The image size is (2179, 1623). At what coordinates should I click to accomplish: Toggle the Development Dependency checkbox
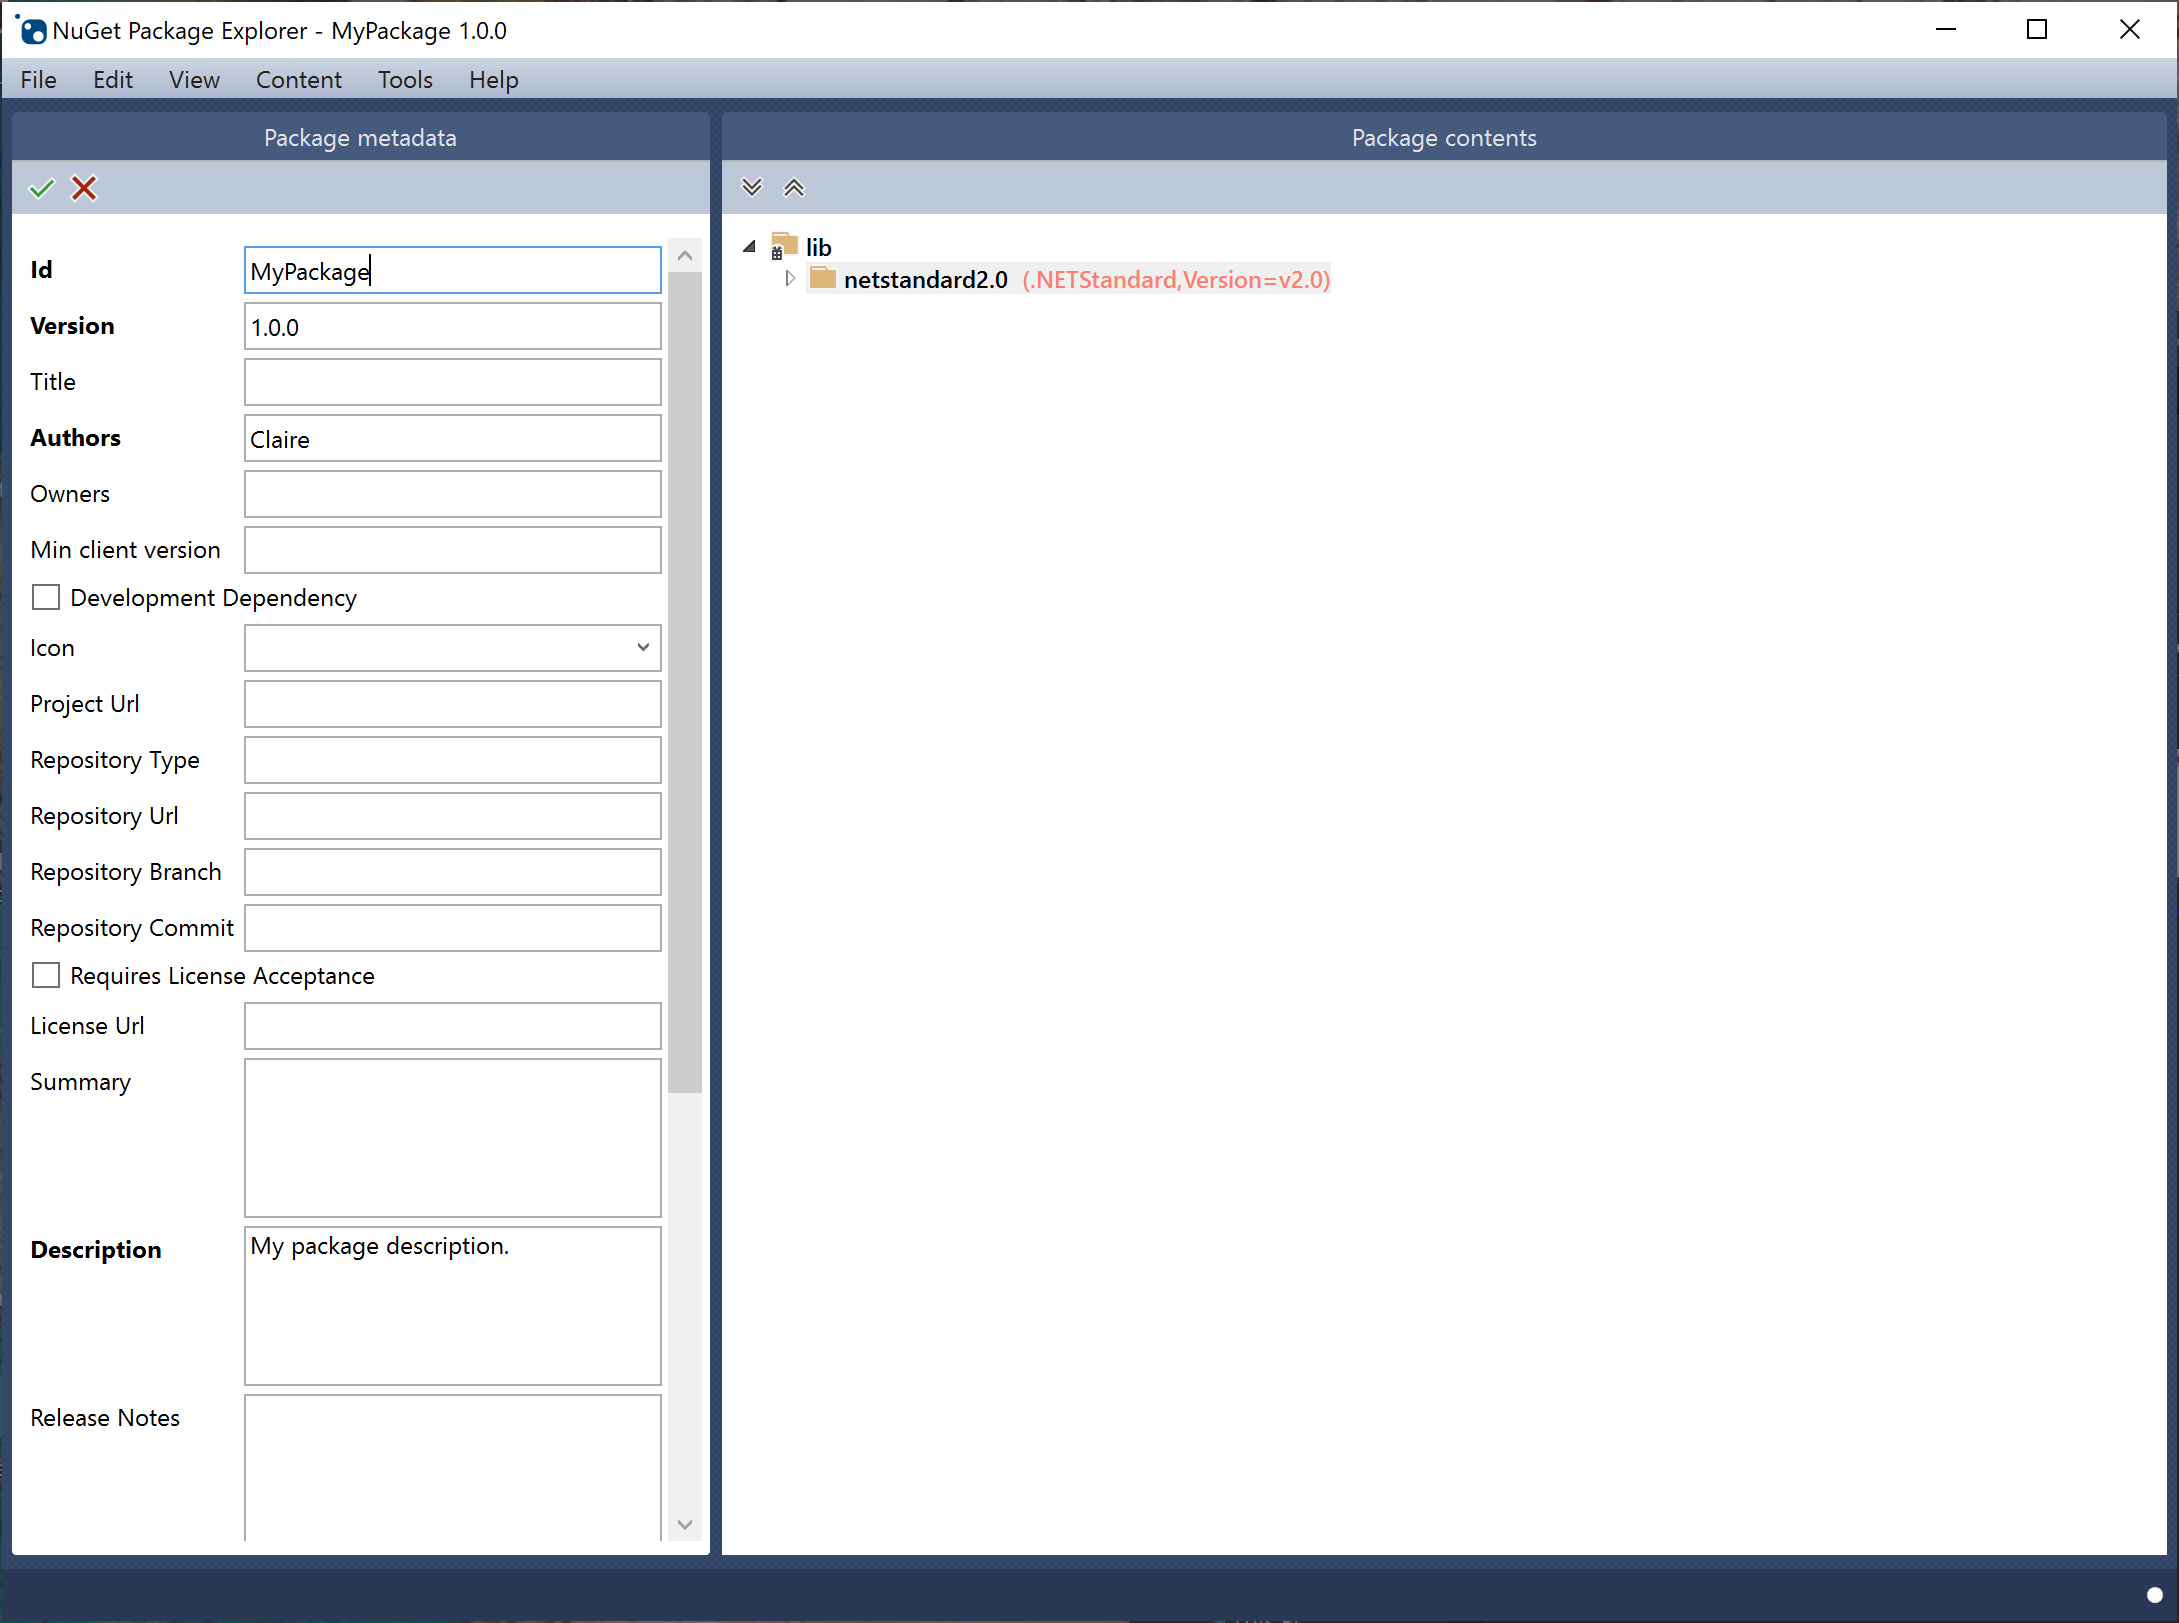[48, 598]
